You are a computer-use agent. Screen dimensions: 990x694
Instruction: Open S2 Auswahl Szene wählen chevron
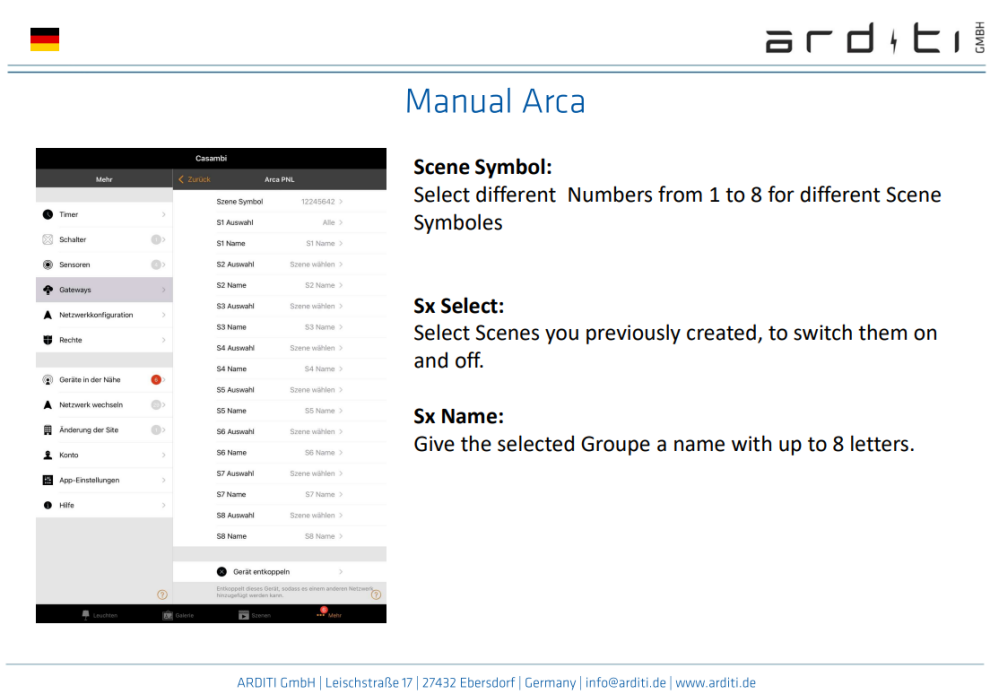coord(341,265)
